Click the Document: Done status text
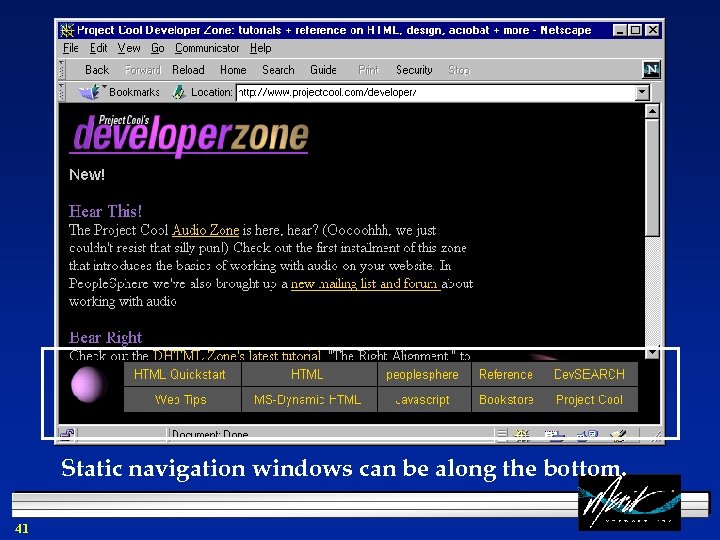Viewport: 720px width, 540px height. pyautogui.click(x=210, y=434)
